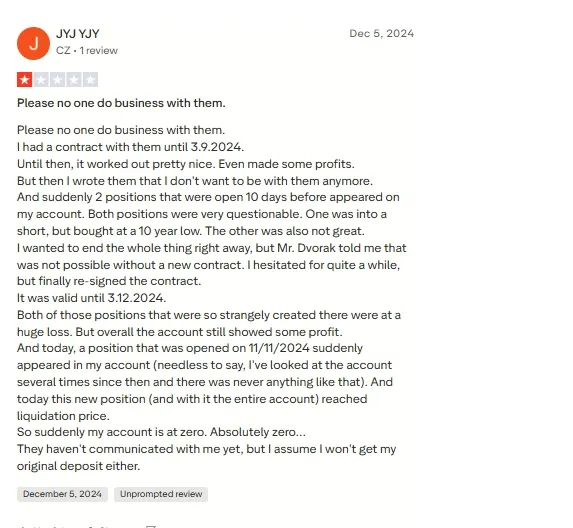Click the red first rating star
The height and width of the screenshot is (528, 573).
(x=24, y=80)
